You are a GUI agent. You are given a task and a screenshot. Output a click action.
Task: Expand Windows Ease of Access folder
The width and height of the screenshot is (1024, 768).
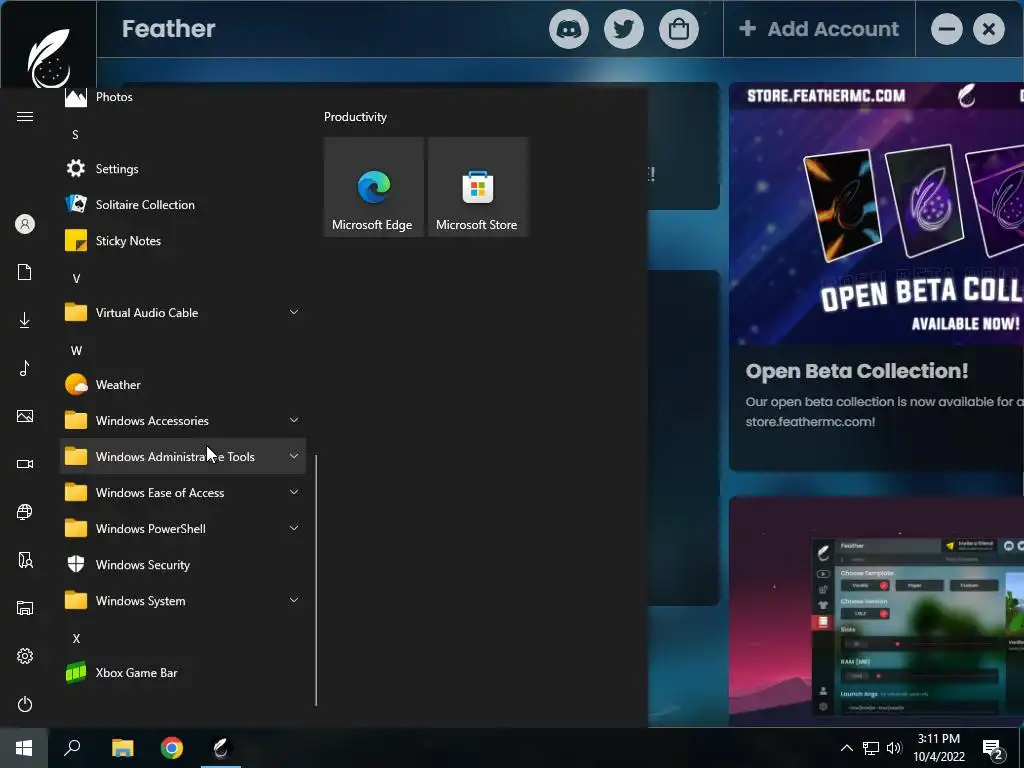coord(183,492)
